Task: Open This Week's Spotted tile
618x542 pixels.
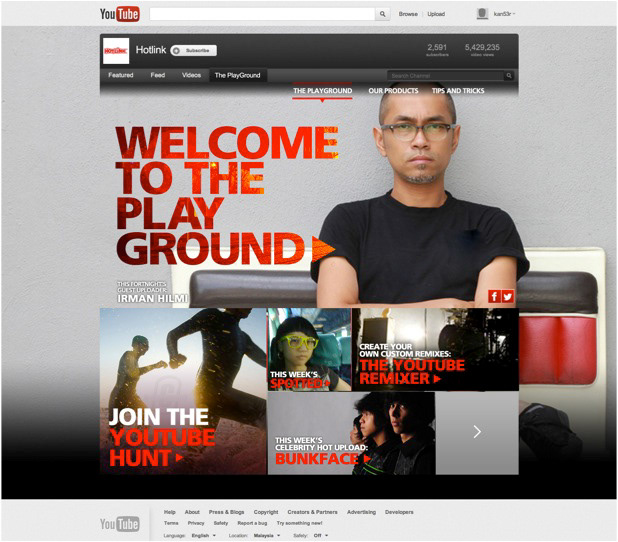Action: pyautogui.click(x=309, y=350)
